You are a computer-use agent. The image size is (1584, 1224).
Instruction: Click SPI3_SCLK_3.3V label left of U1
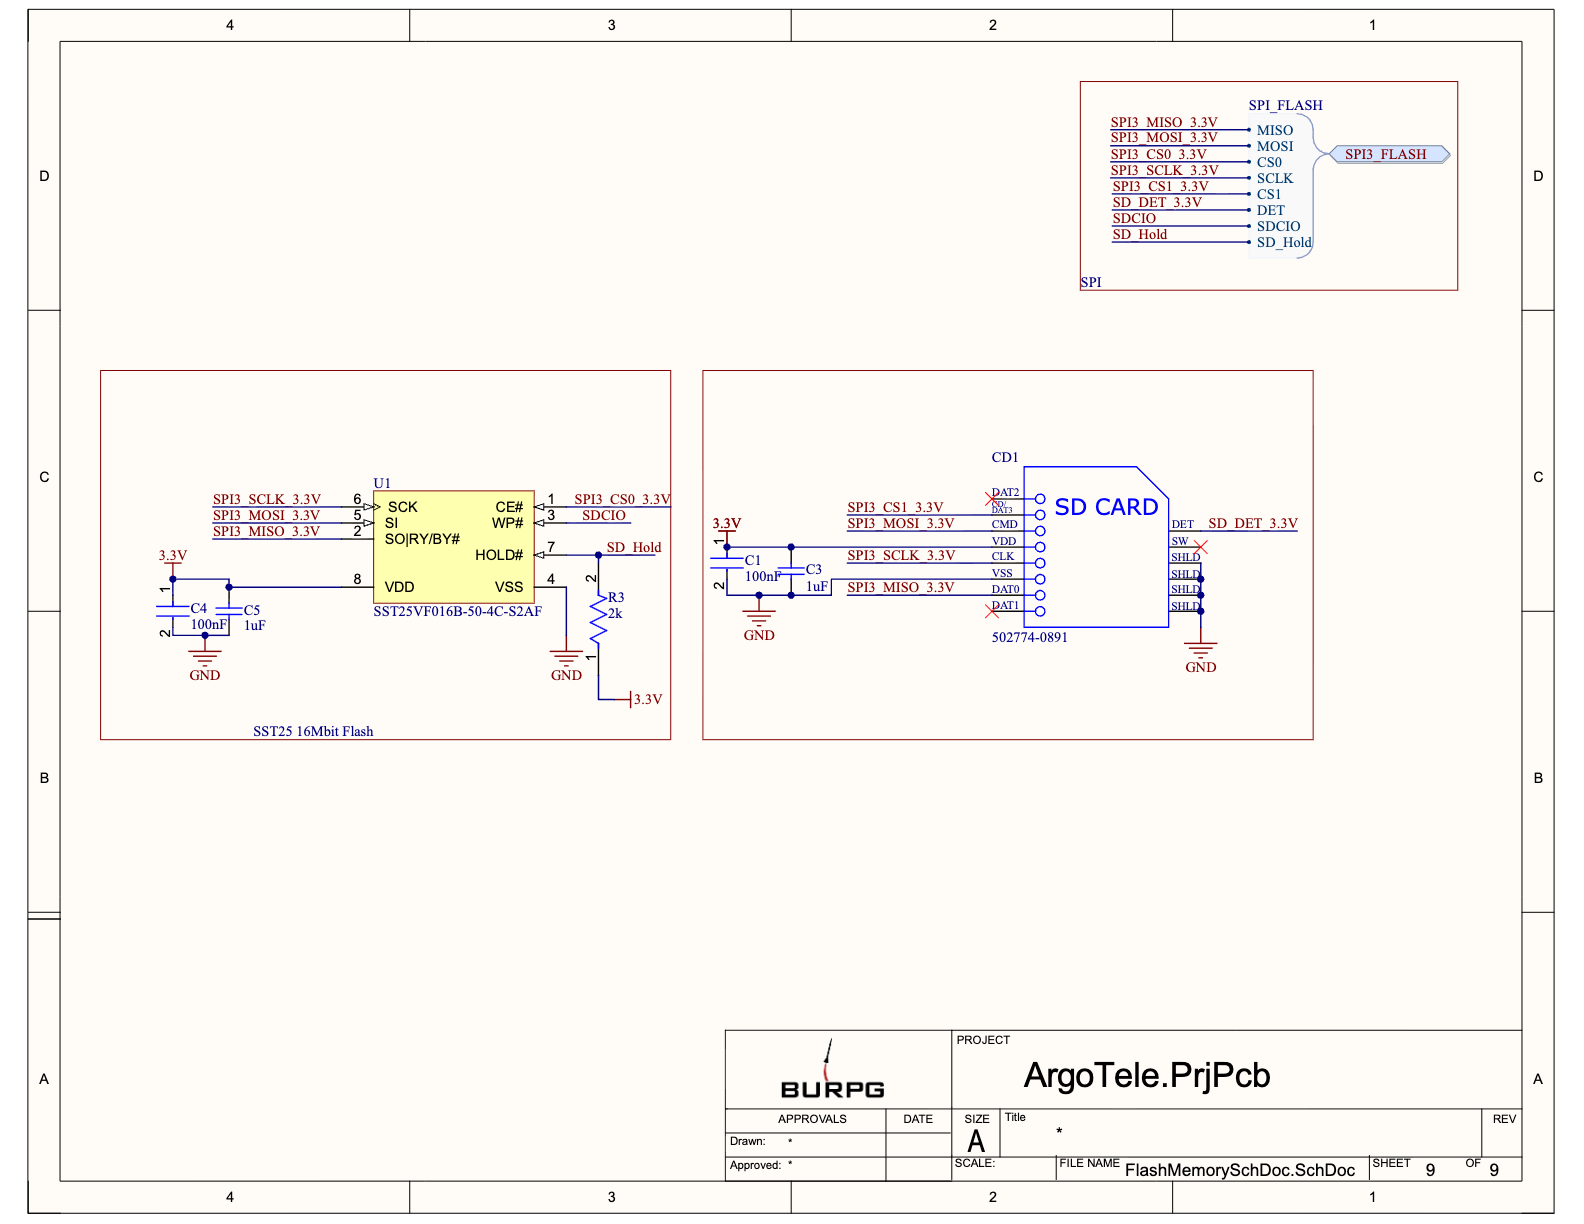tap(267, 499)
